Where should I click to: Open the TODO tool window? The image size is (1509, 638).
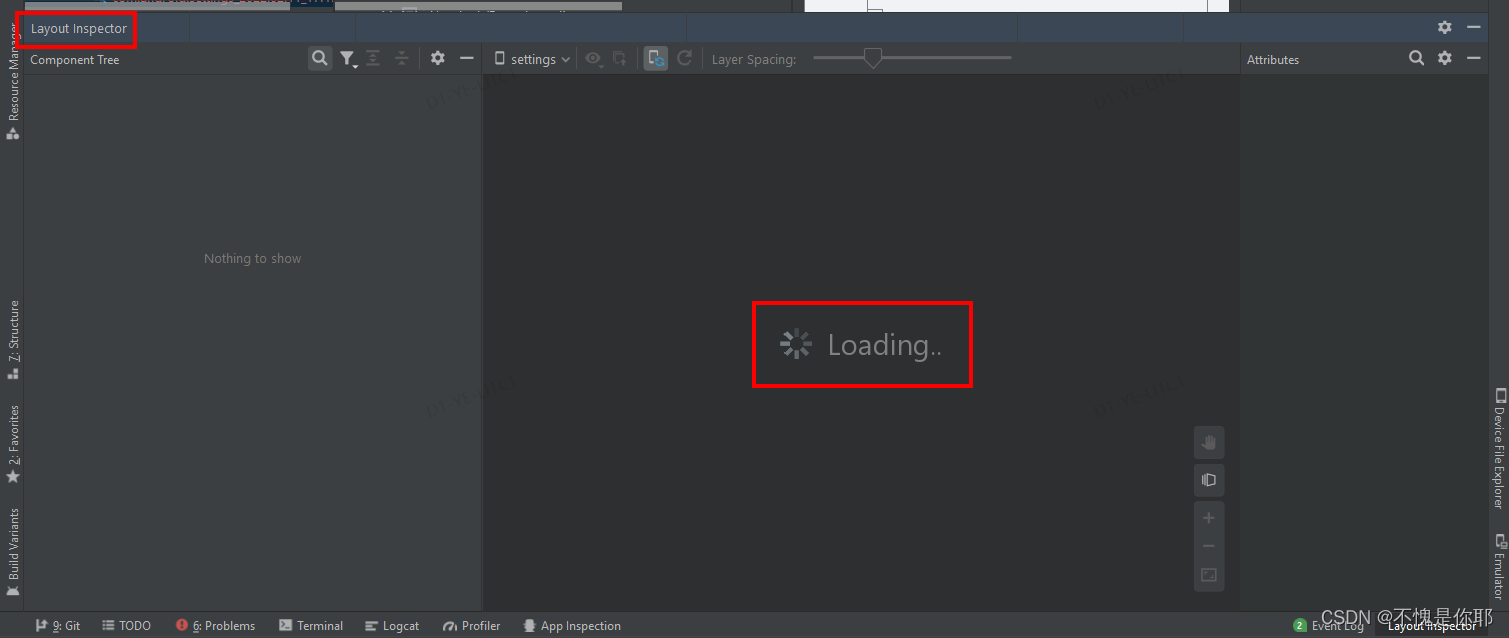pos(125,626)
